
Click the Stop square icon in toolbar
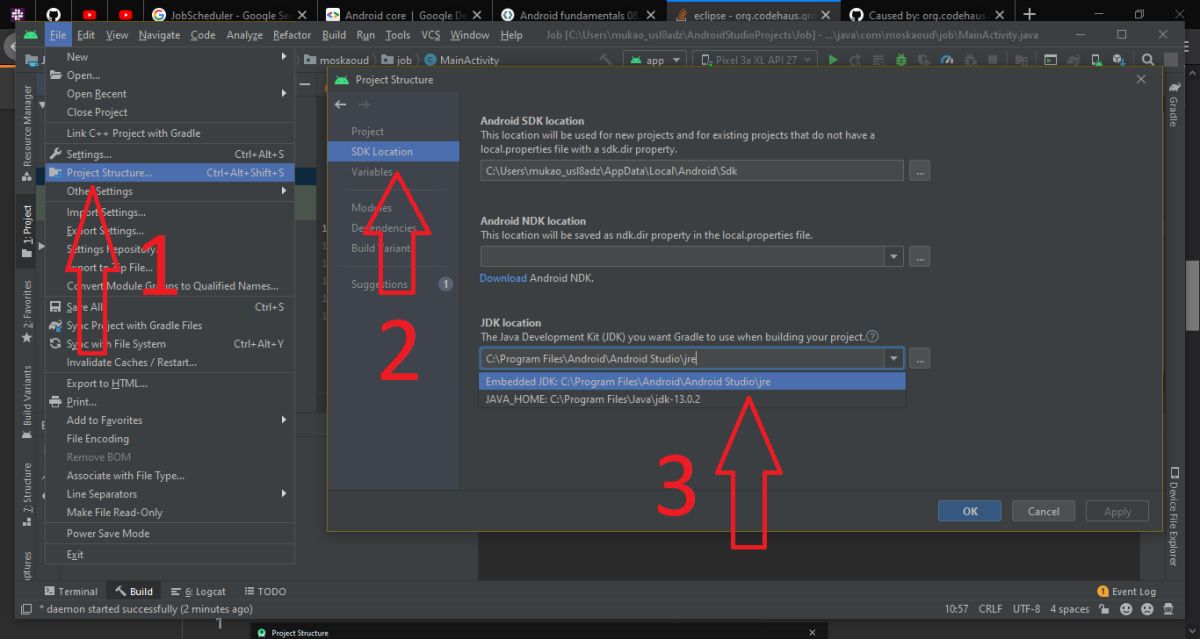(x=992, y=60)
